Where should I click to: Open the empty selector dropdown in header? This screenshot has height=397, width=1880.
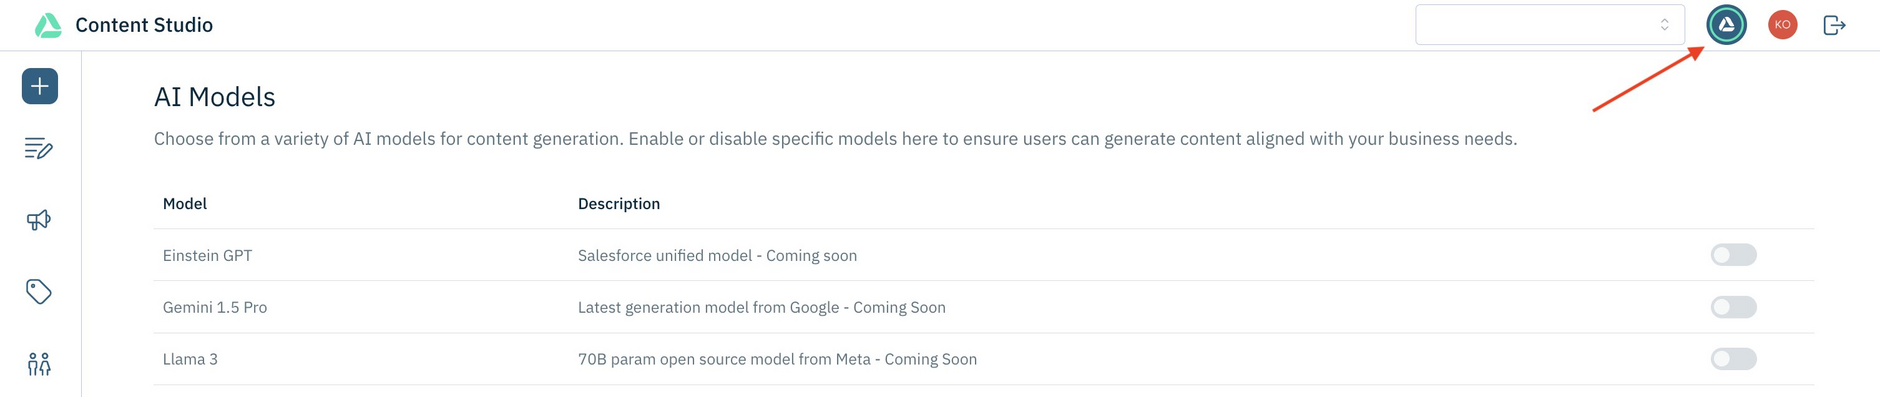pos(1550,25)
